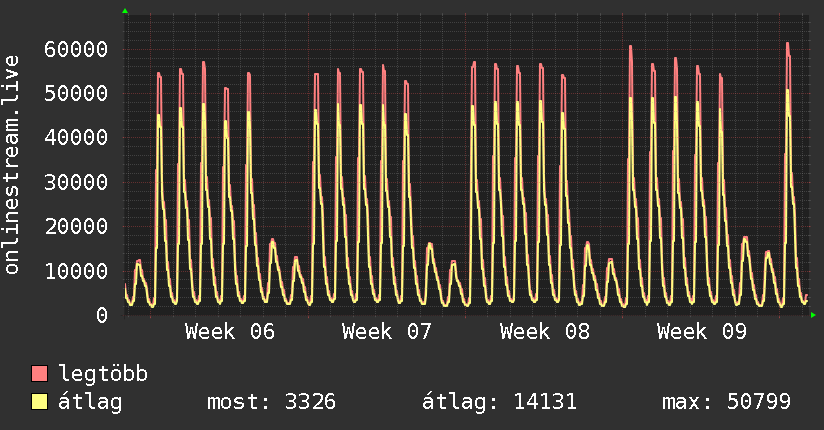Click the 'max: 50799' statistic

(726, 402)
